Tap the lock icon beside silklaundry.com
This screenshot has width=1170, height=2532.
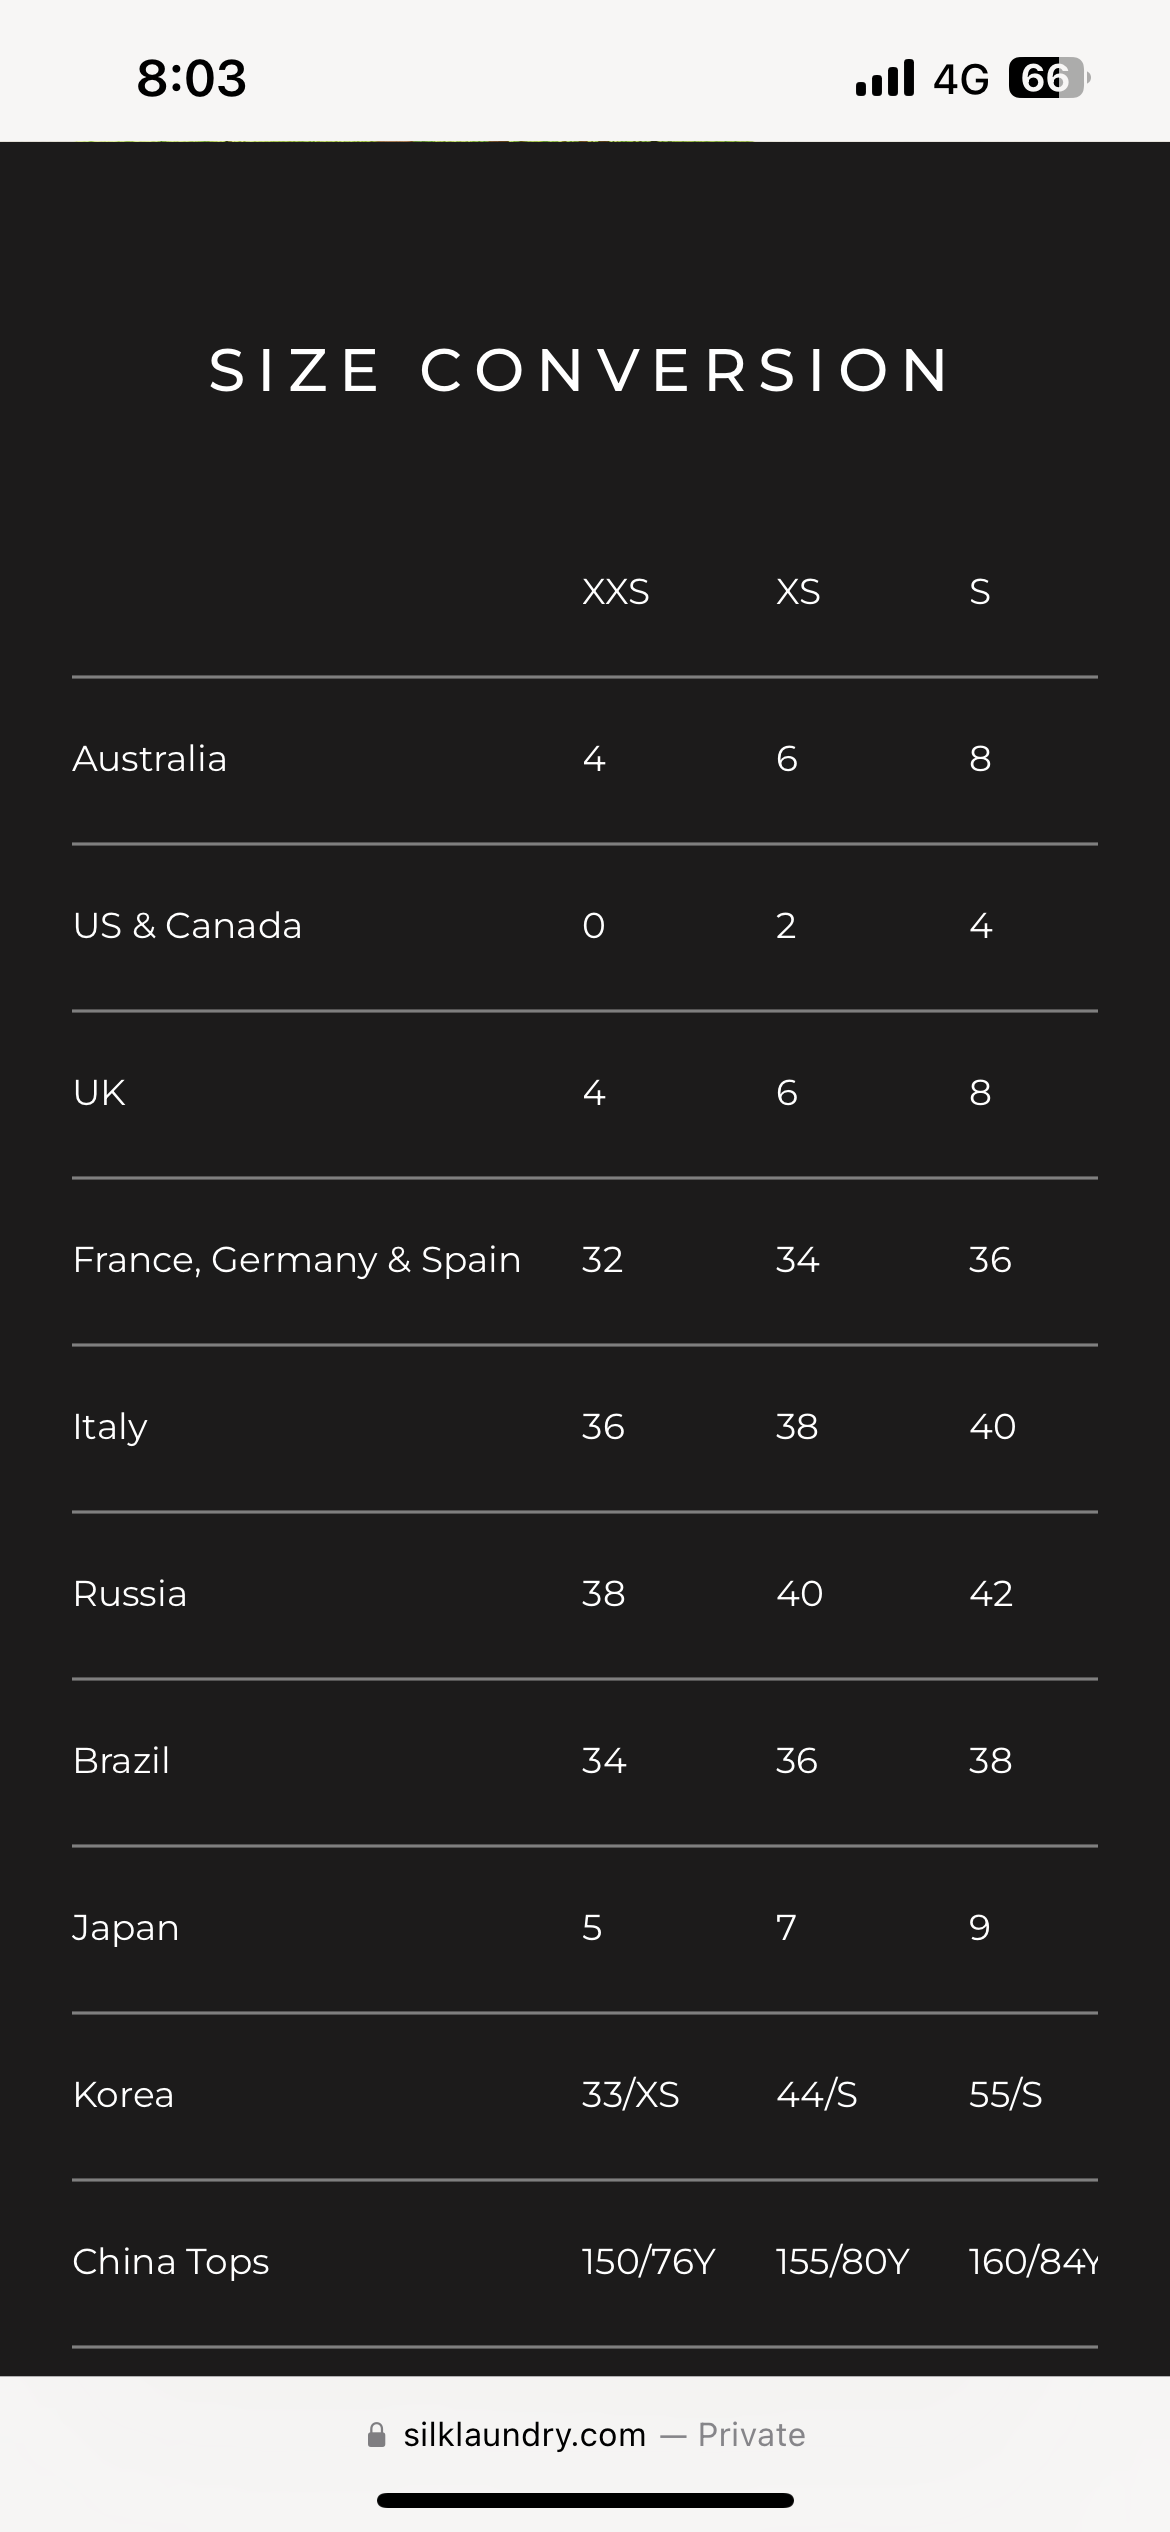(x=377, y=2435)
